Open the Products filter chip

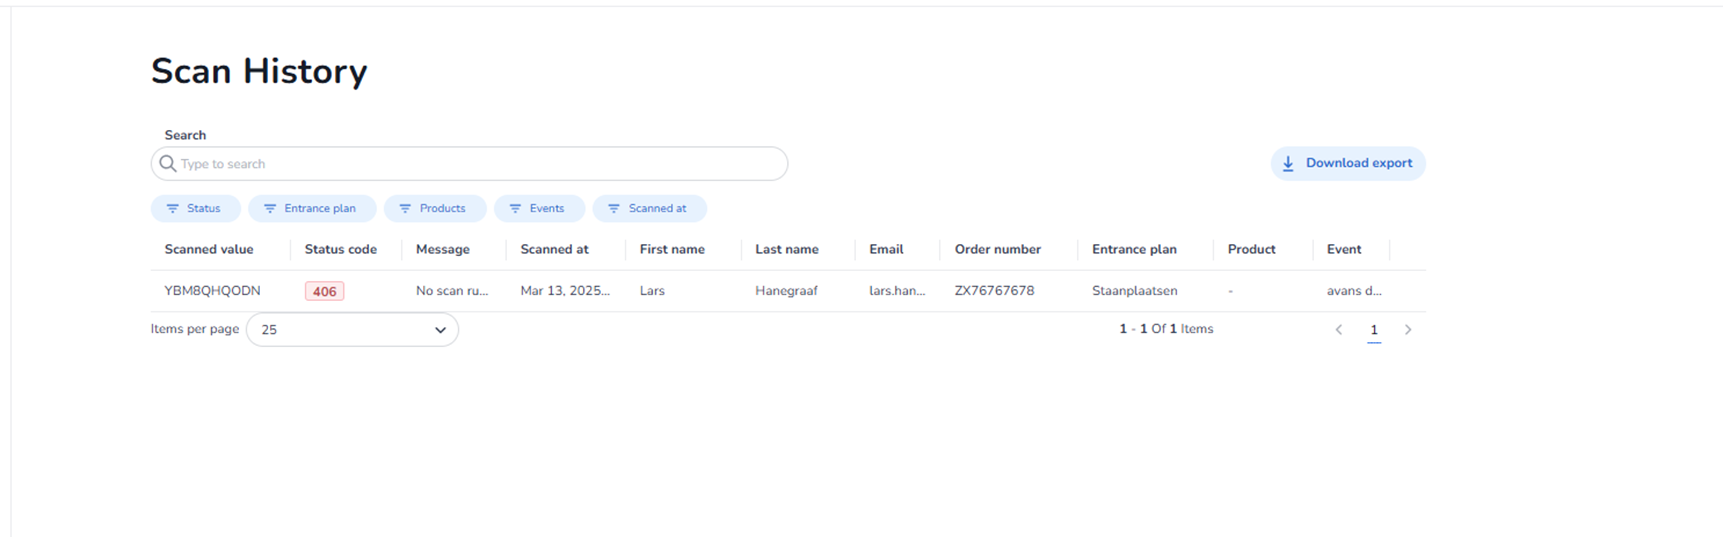pos(434,208)
